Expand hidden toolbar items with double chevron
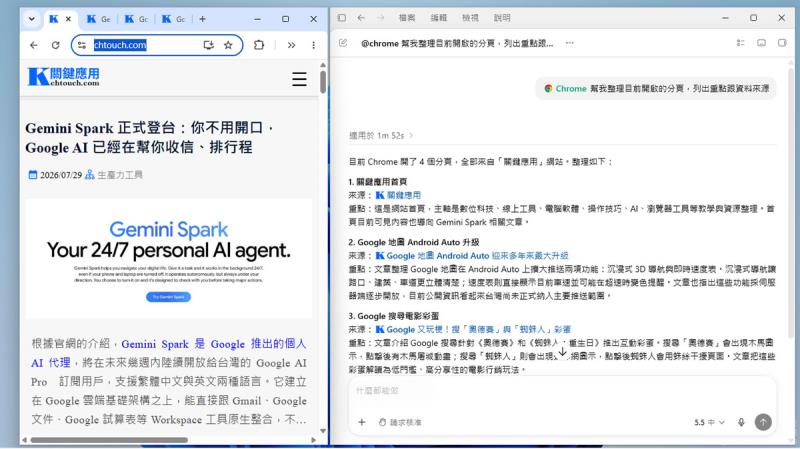800x449 pixels. point(291,45)
